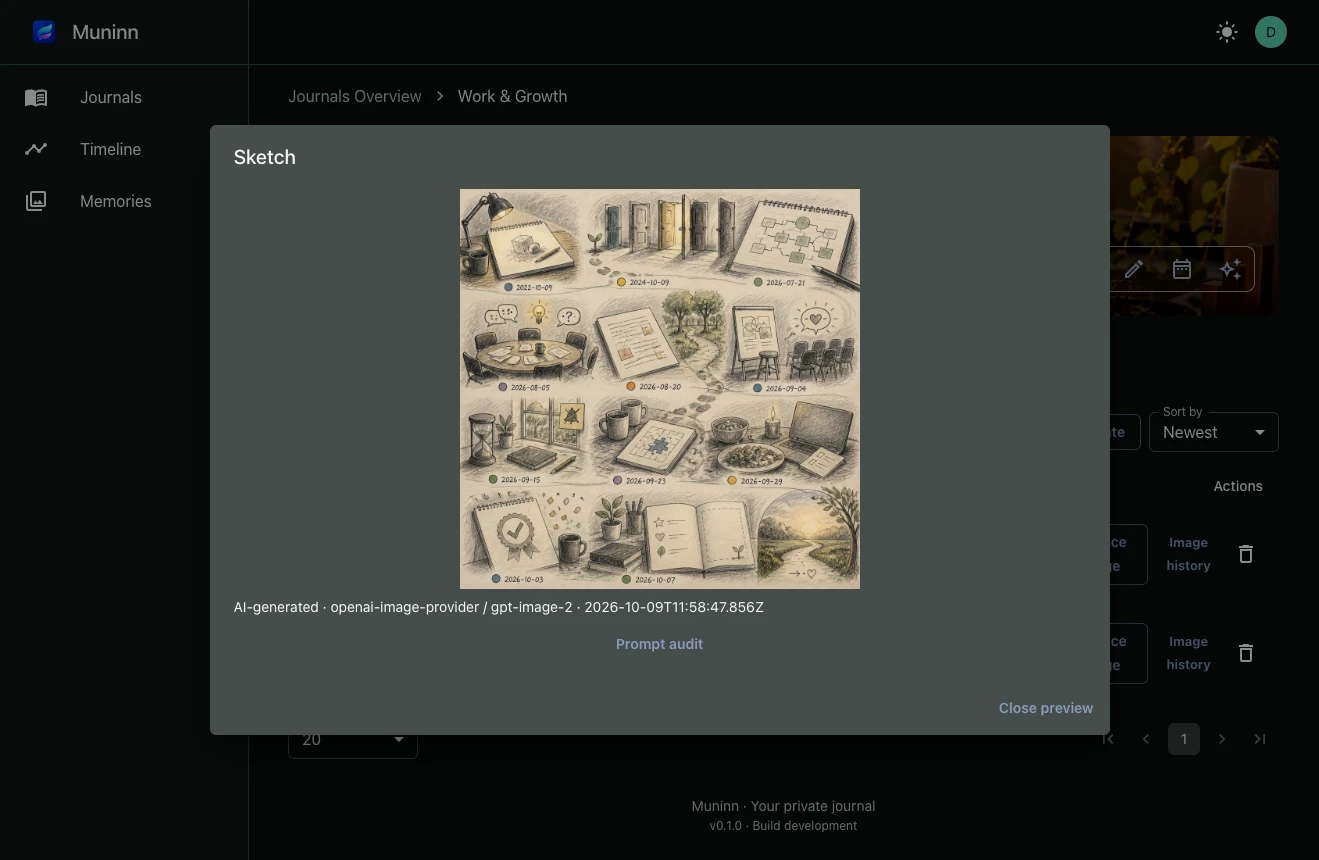The width and height of the screenshot is (1319, 860).
Task: Open the Sort by Newest dropdown
Action: [1214, 432]
